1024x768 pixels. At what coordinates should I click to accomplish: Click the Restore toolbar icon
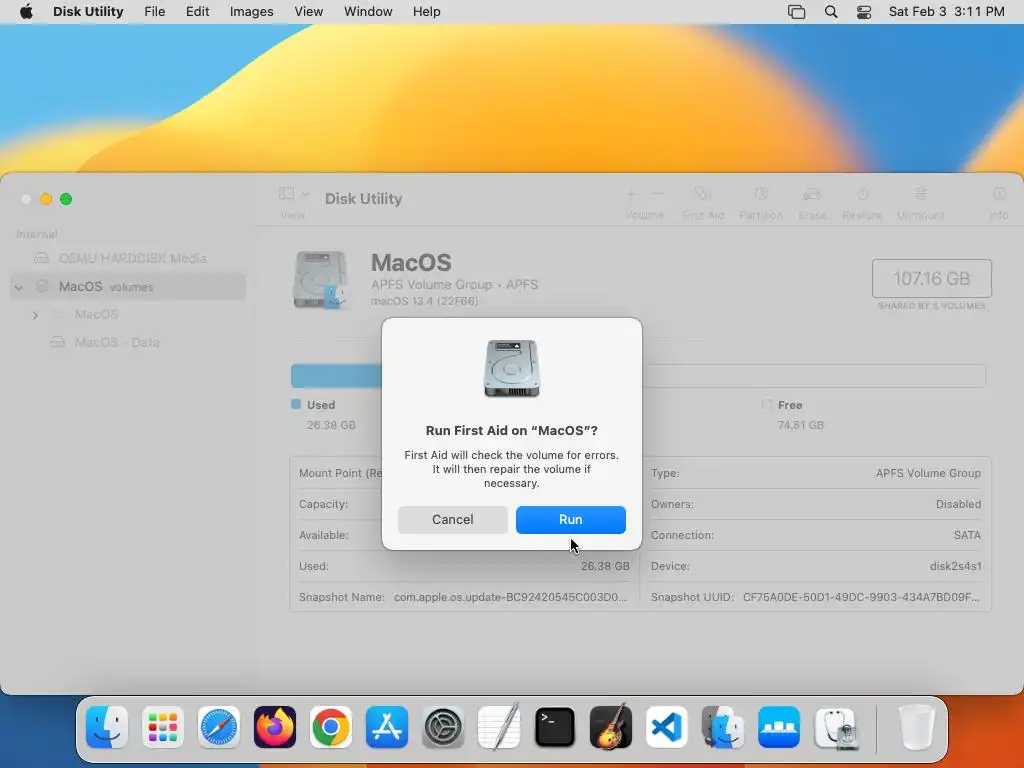click(x=862, y=193)
